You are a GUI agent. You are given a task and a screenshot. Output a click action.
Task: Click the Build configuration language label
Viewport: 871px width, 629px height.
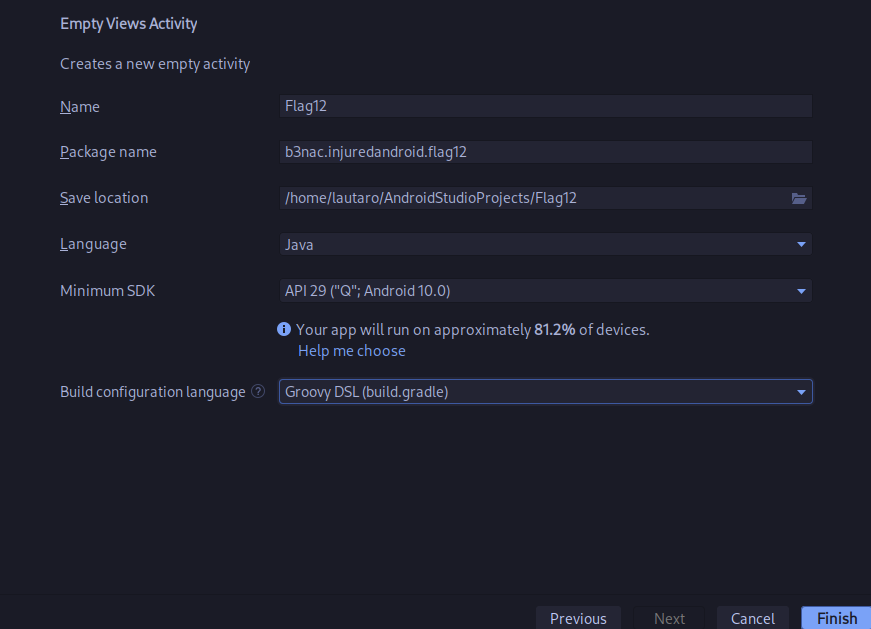click(x=153, y=392)
